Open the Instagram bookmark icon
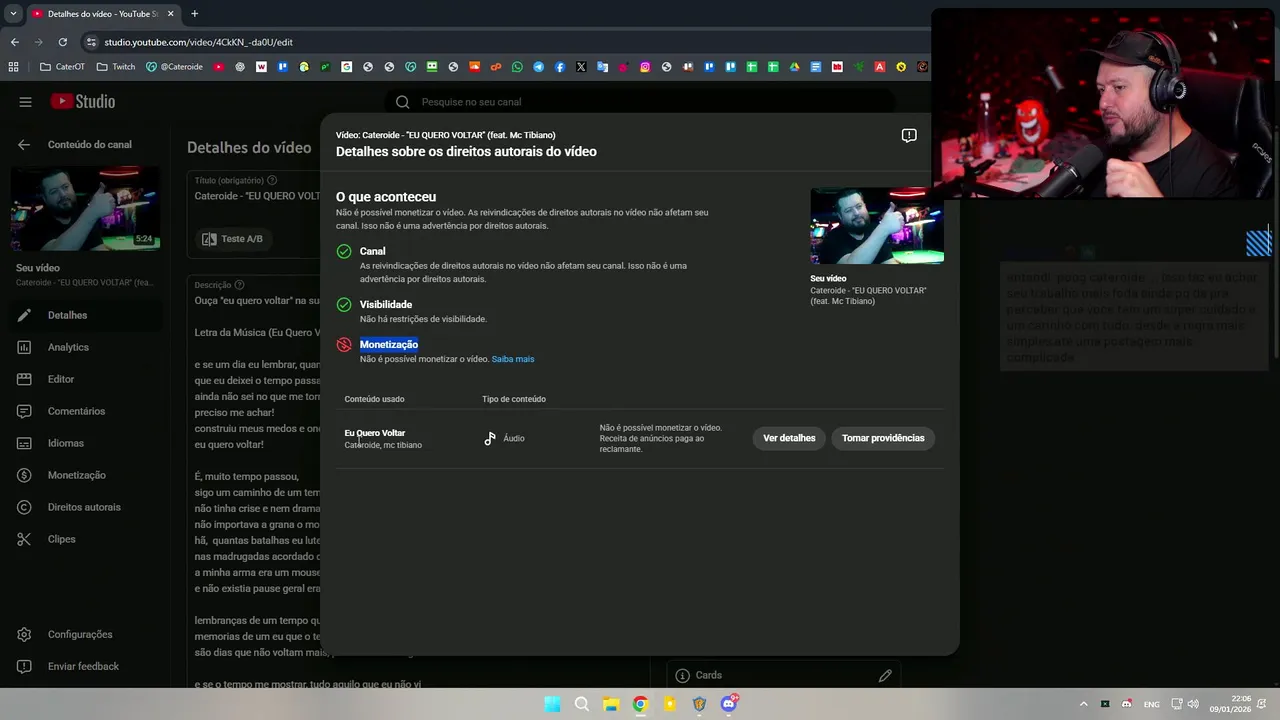1280x720 pixels. pos(645,67)
